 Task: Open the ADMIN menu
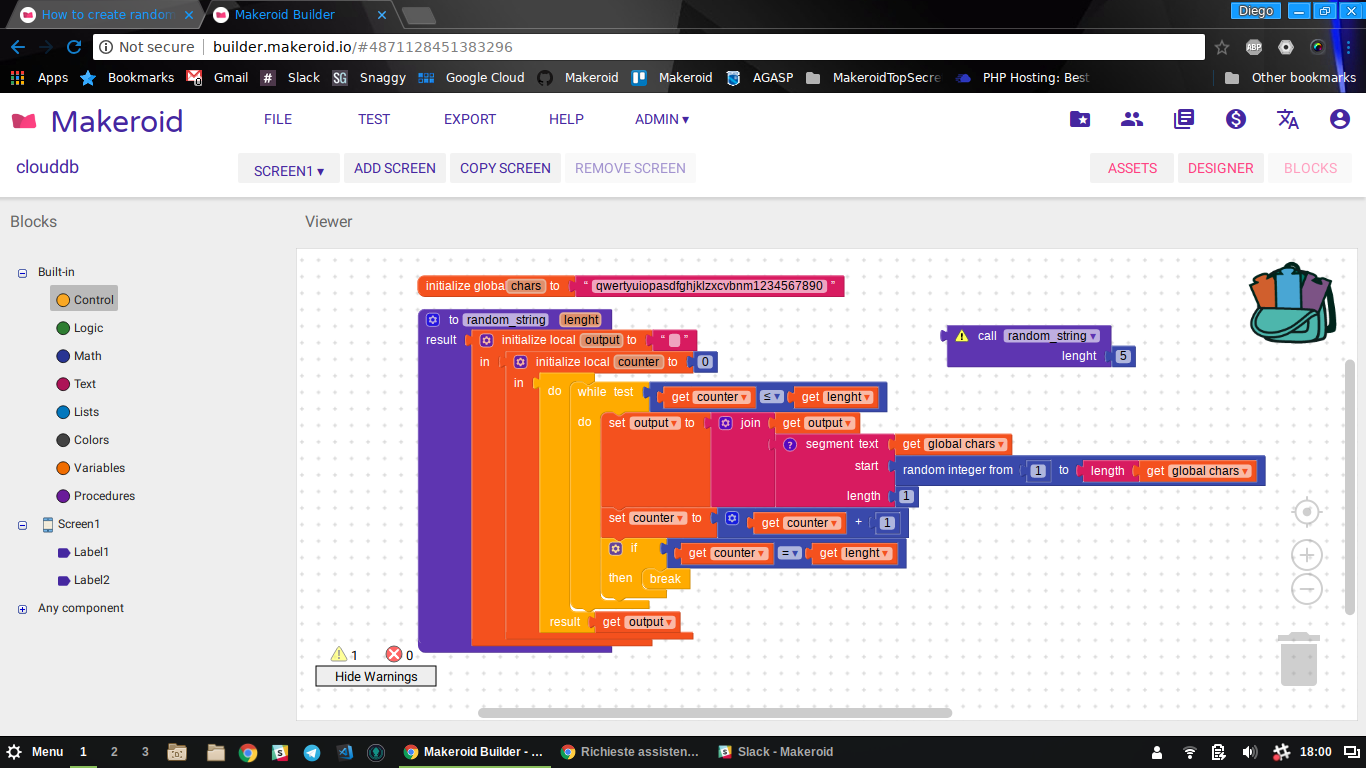pos(661,119)
